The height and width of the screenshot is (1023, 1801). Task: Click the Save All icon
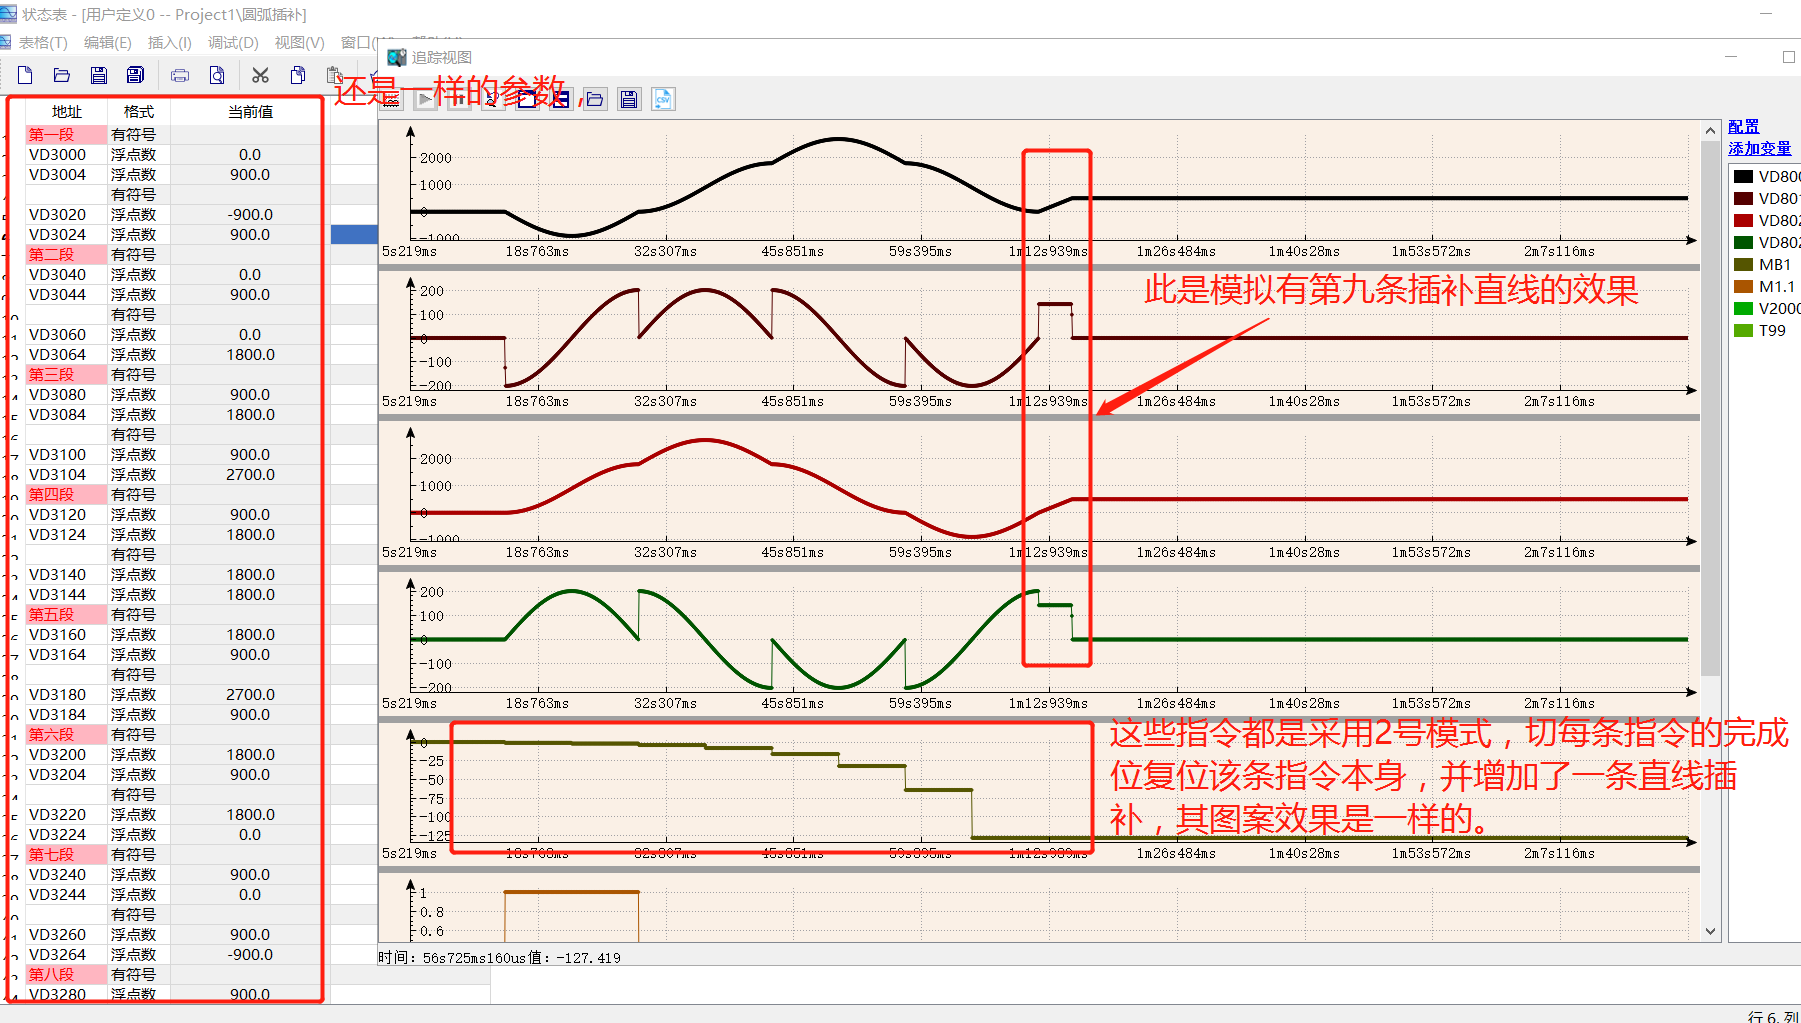tap(136, 75)
